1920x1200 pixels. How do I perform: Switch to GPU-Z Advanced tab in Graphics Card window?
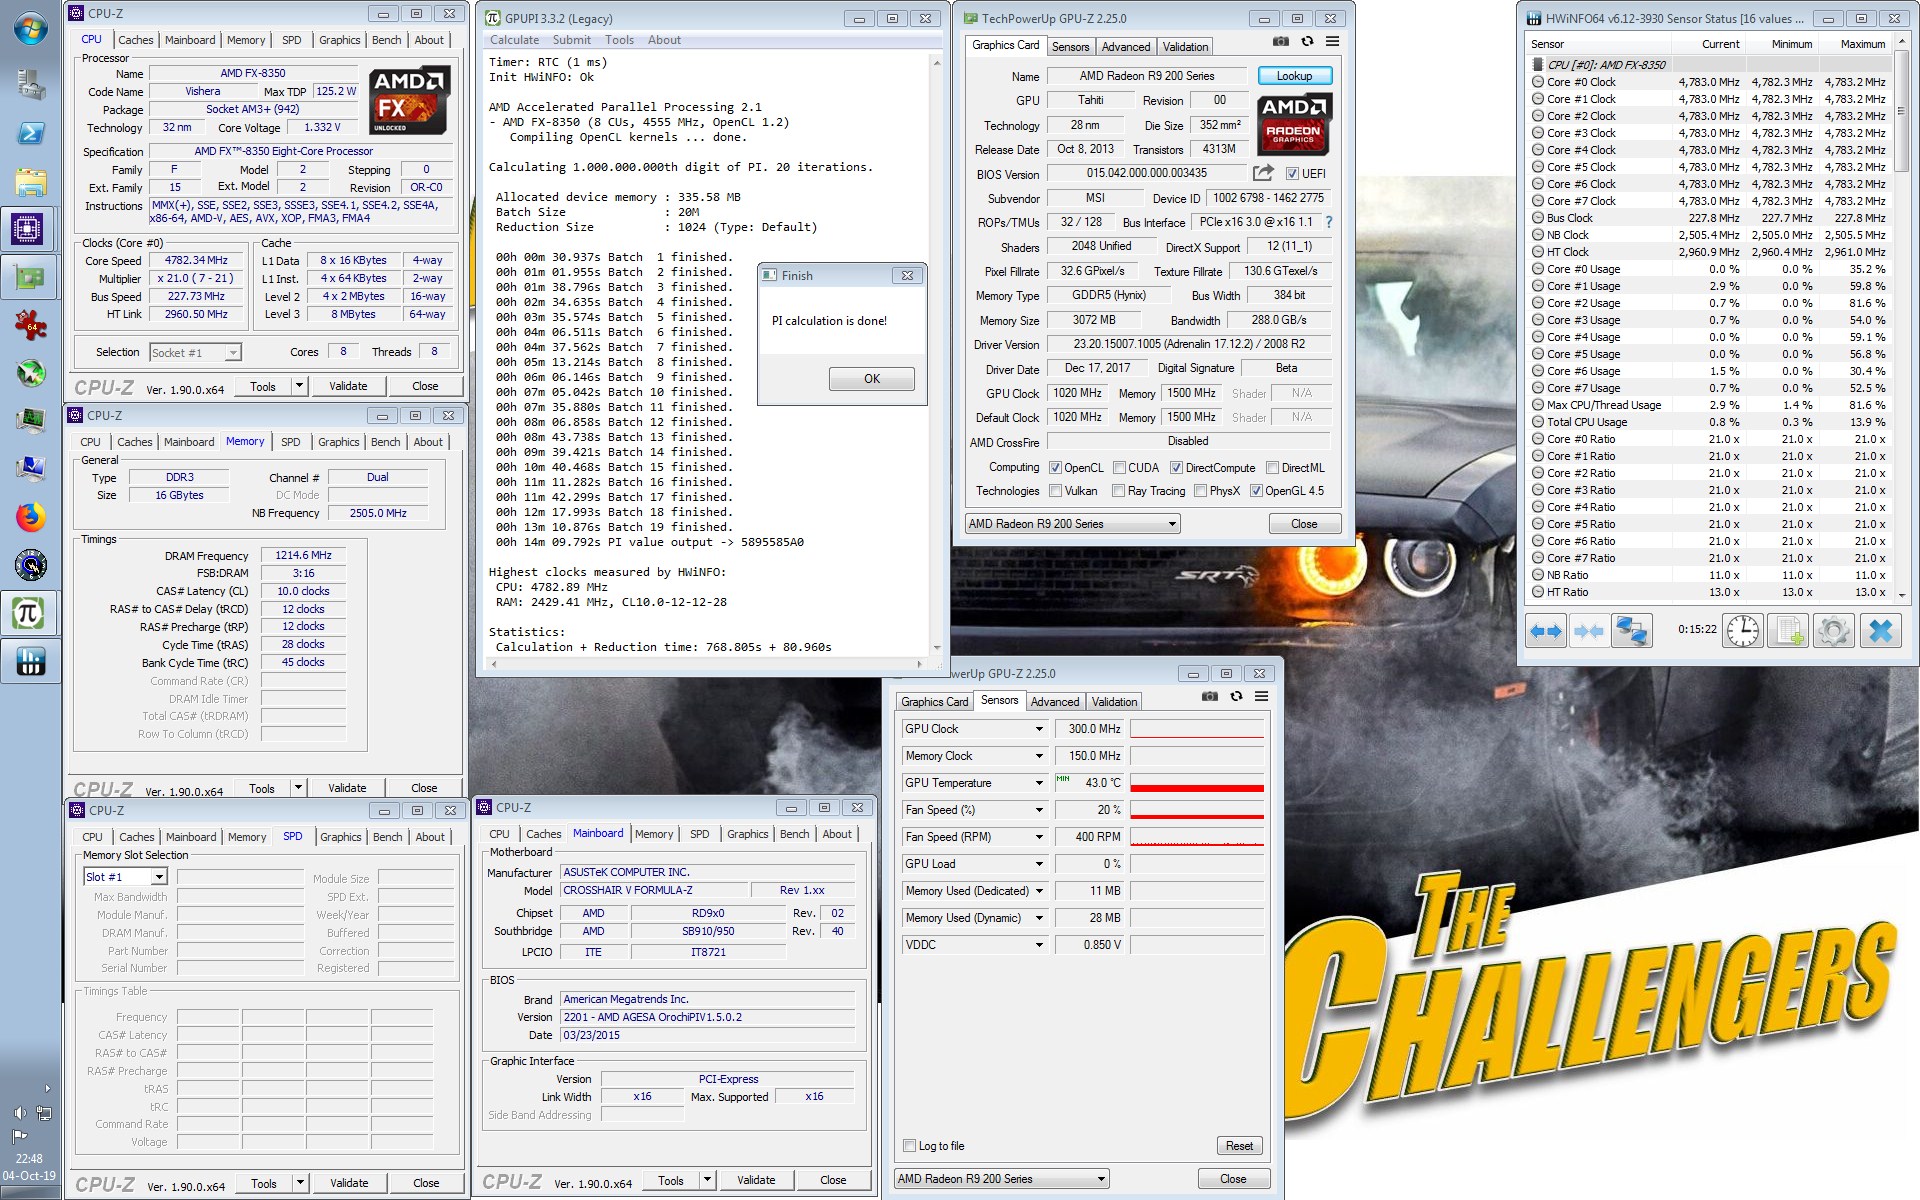(x=1125, y=47)
